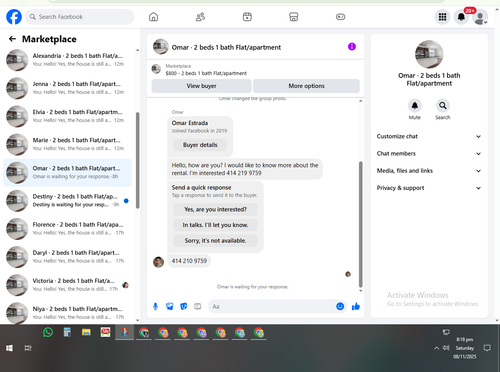Open Task View on the taskbar
Viewport: 500px width, 372px height.
tap(28, 348)
